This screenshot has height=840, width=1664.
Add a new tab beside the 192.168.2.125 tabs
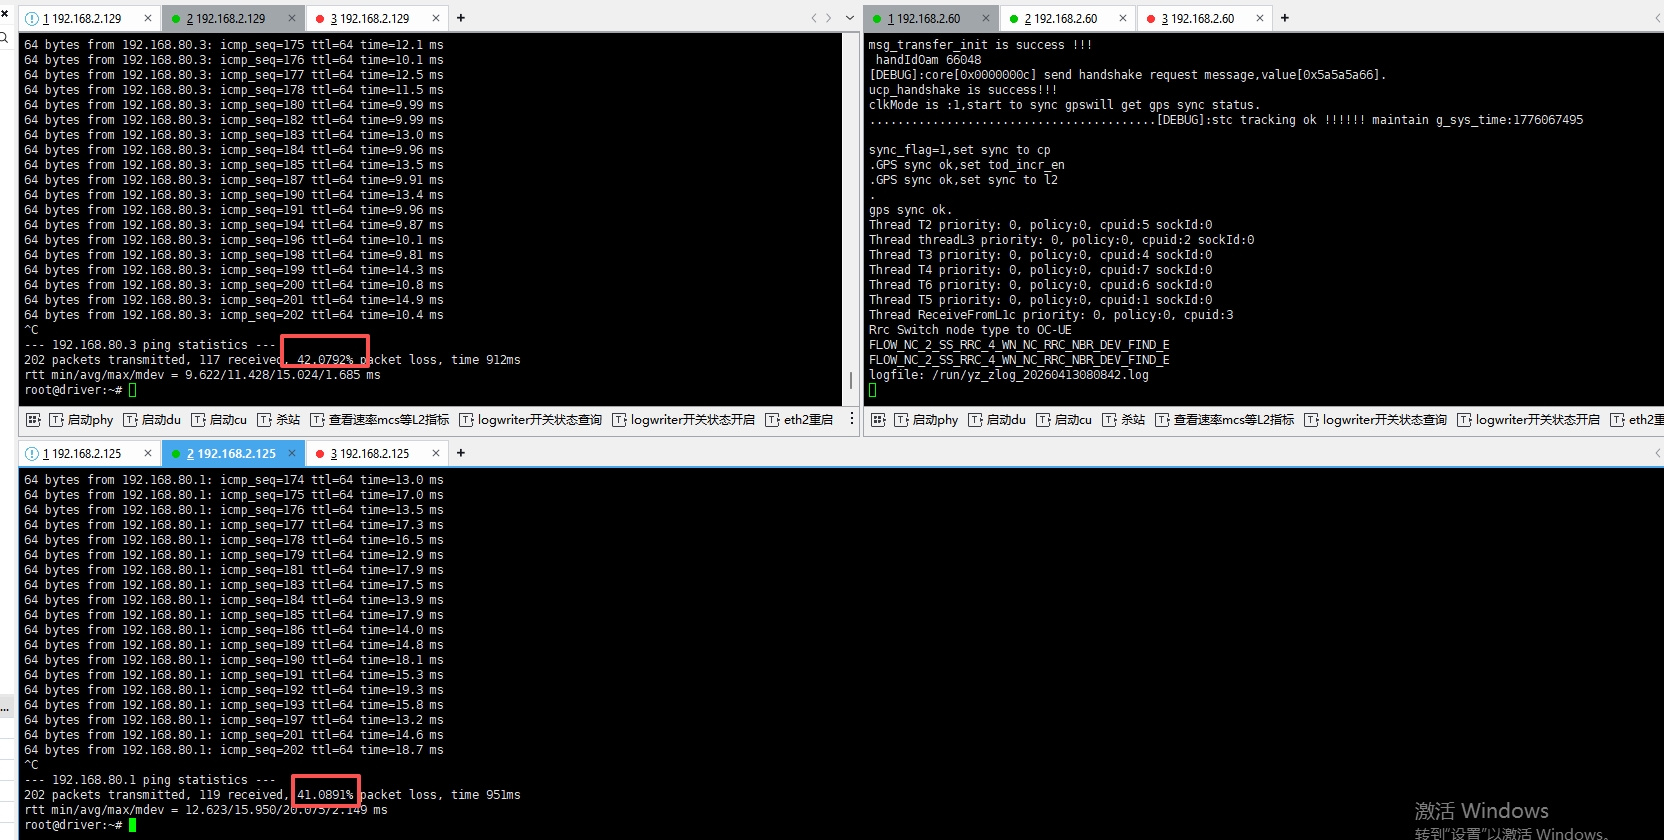coord(461,453)
